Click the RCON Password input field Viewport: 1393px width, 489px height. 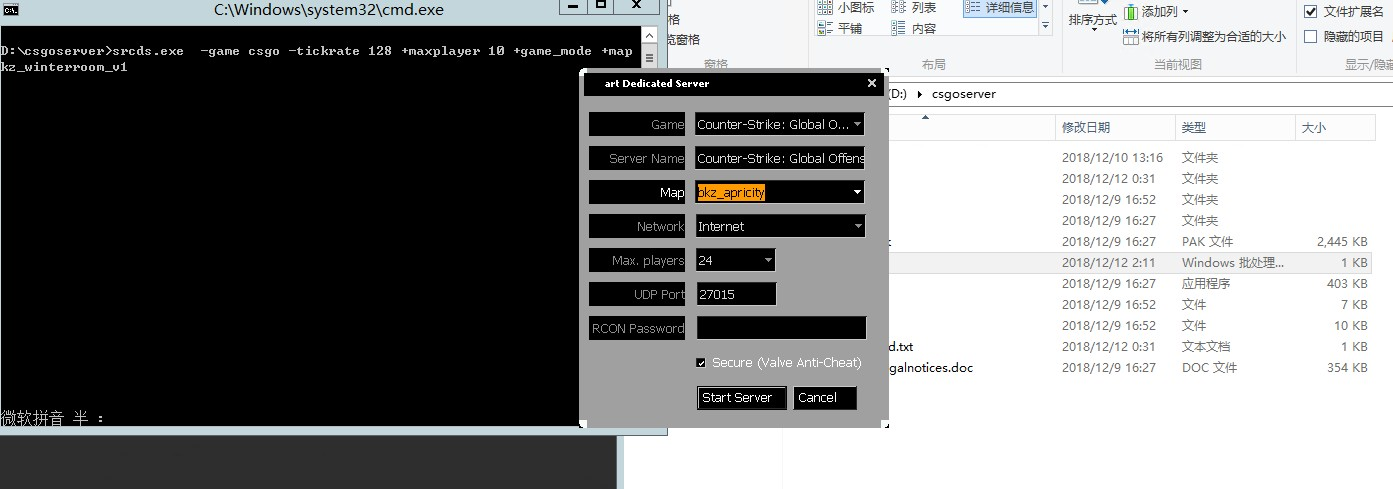[x=780, y=328]
